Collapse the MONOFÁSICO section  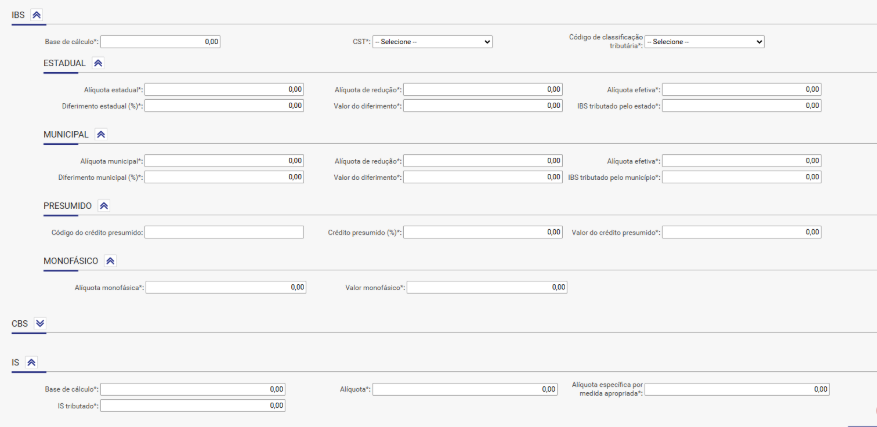coord(110,261)
